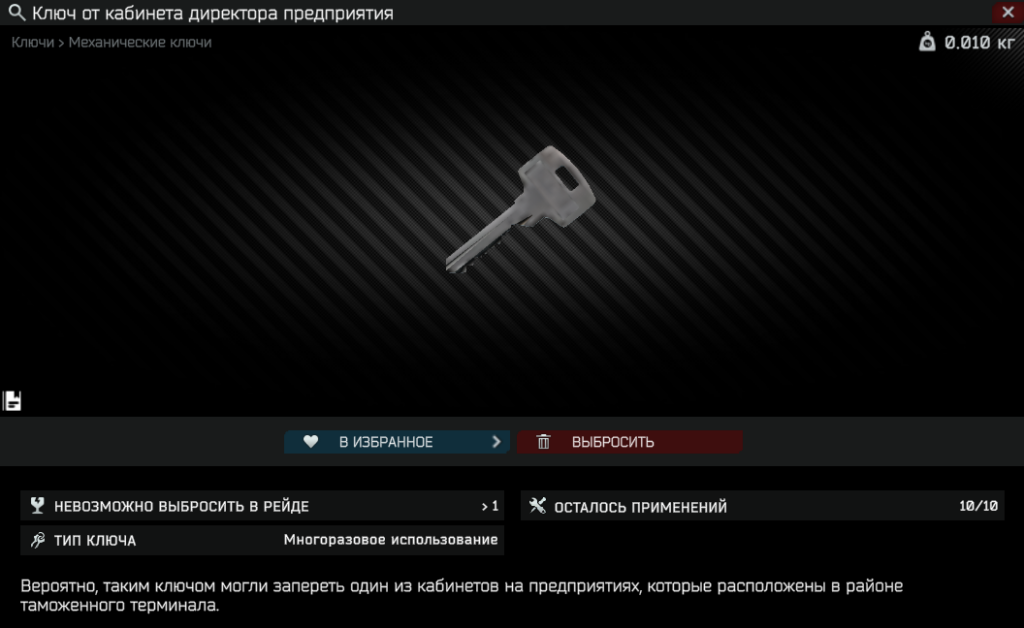Add the key to favorites via В ИЗБРАННОЕ
Screen dimensions: 1024x628
396,442
